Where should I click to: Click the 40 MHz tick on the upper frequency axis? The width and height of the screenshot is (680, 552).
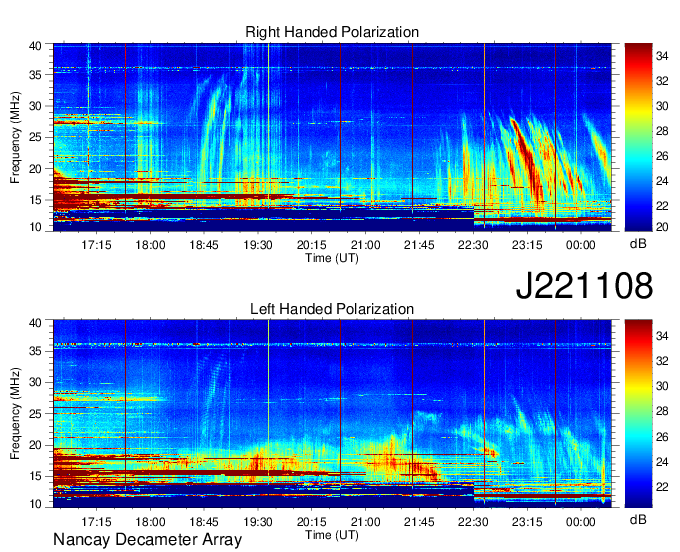point(35,46)
